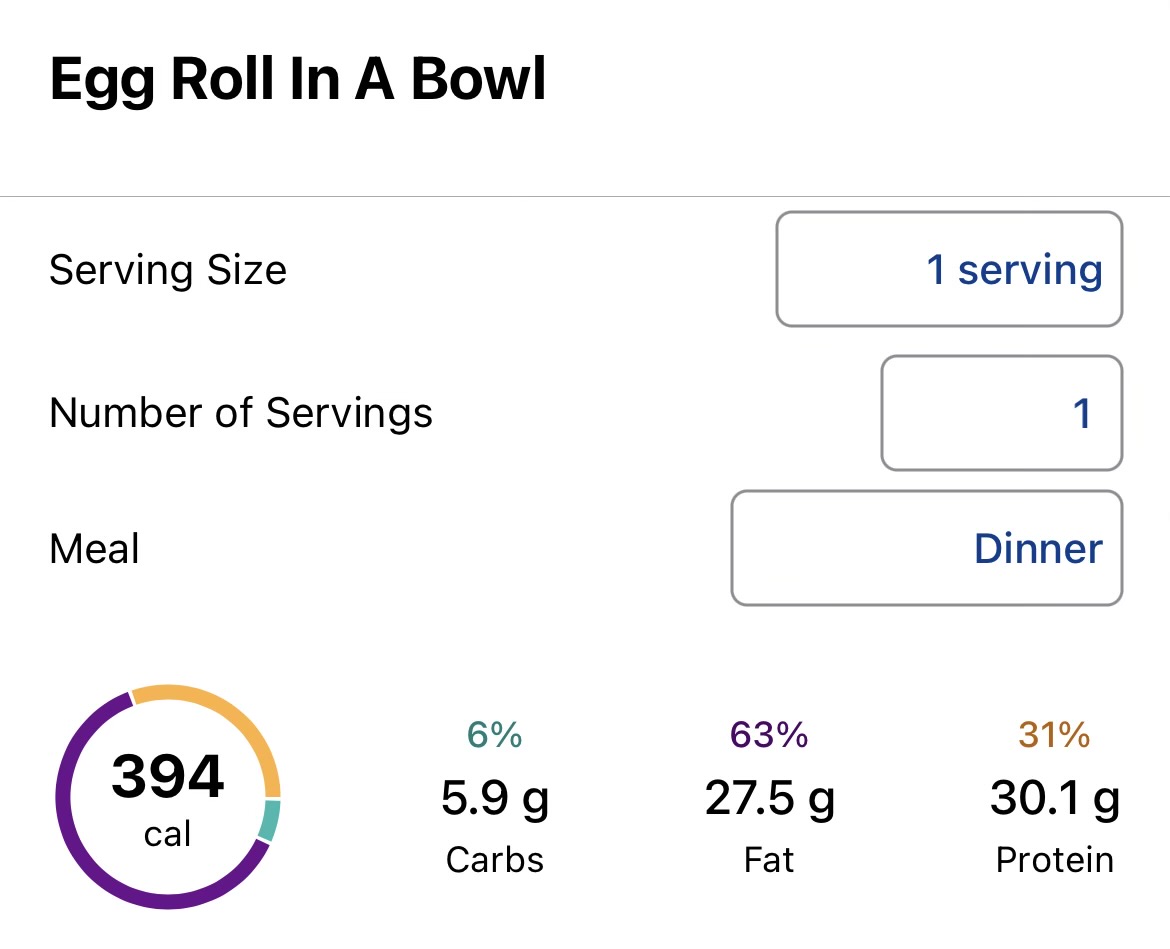Click the teal carbs arc of ring
Screen dimensions: 1170x949
point(269,820)
